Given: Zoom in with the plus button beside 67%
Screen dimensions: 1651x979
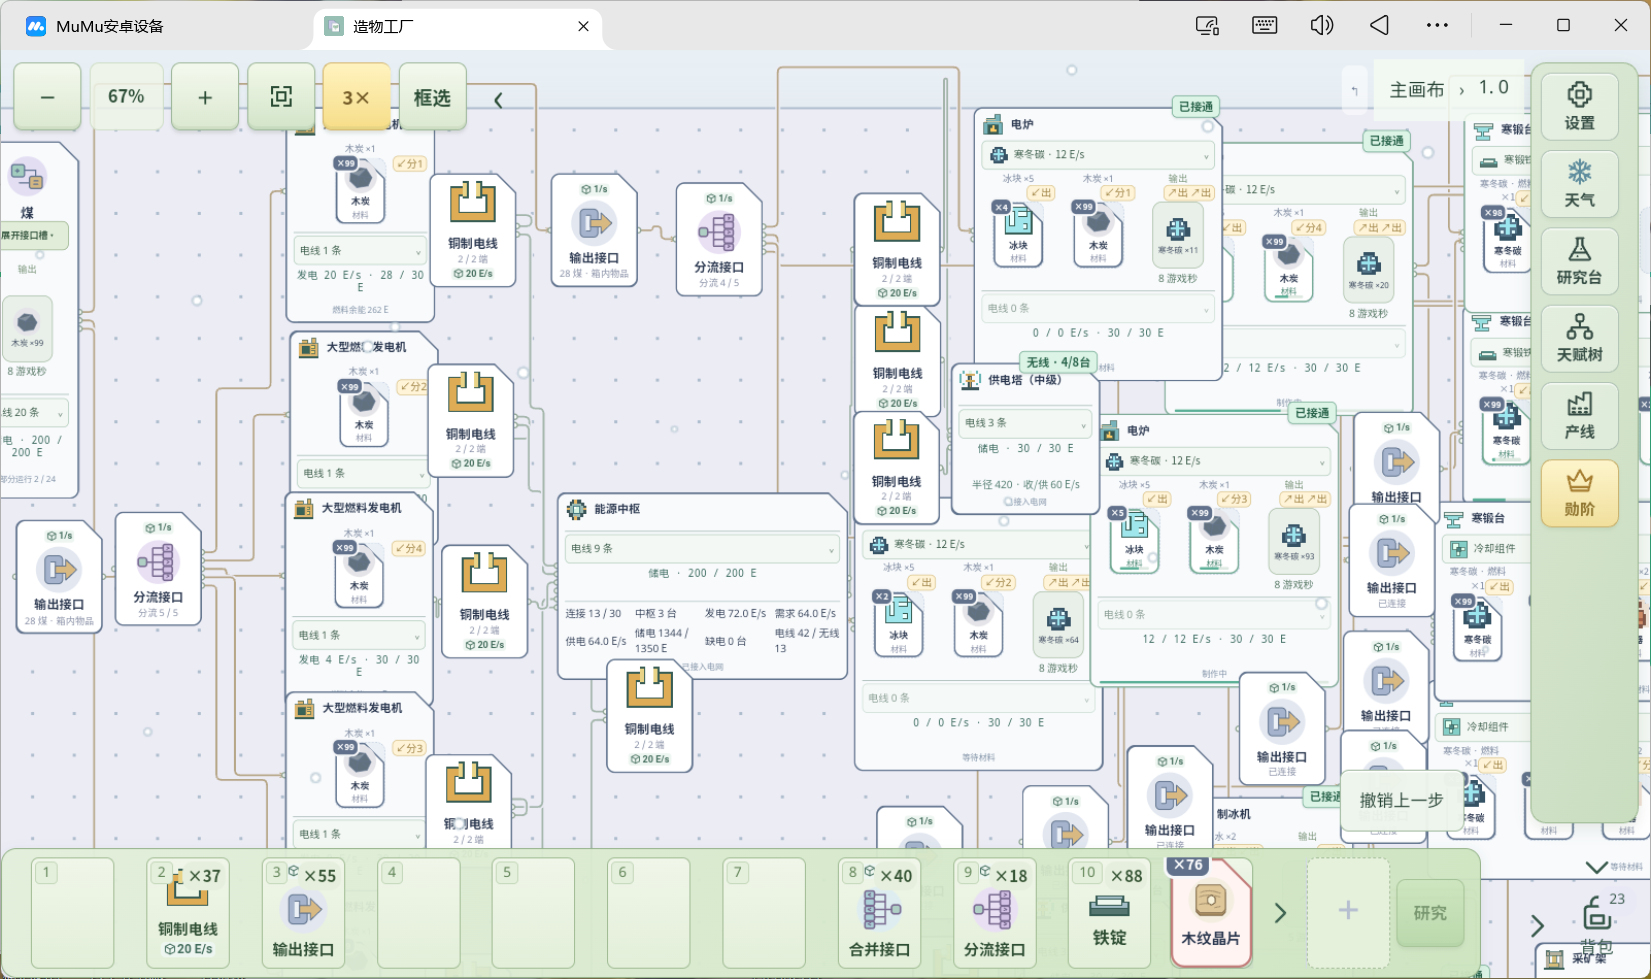Looking at the screenshot, I should (205, 97).
